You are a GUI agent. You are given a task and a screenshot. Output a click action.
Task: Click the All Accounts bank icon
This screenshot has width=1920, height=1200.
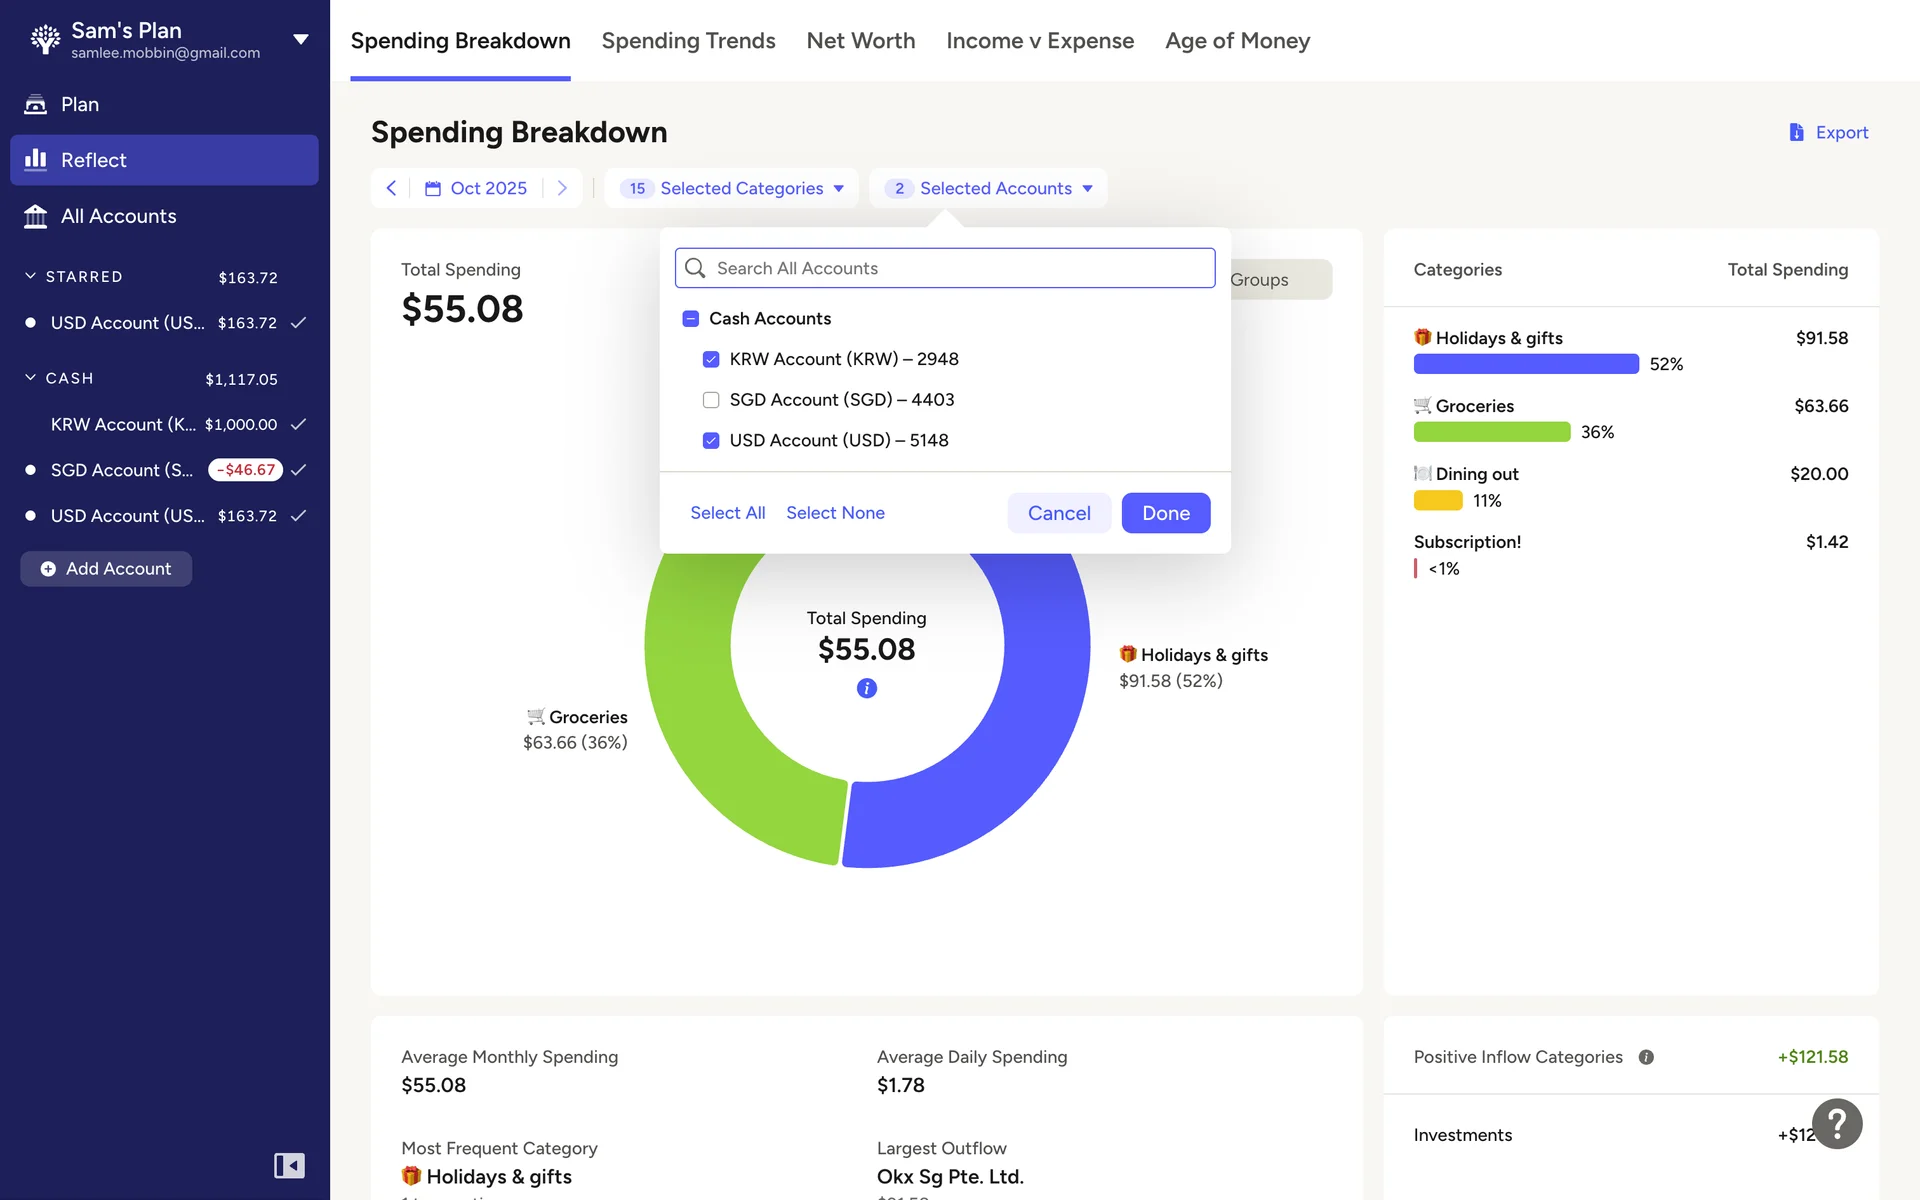tap(36, 216)
